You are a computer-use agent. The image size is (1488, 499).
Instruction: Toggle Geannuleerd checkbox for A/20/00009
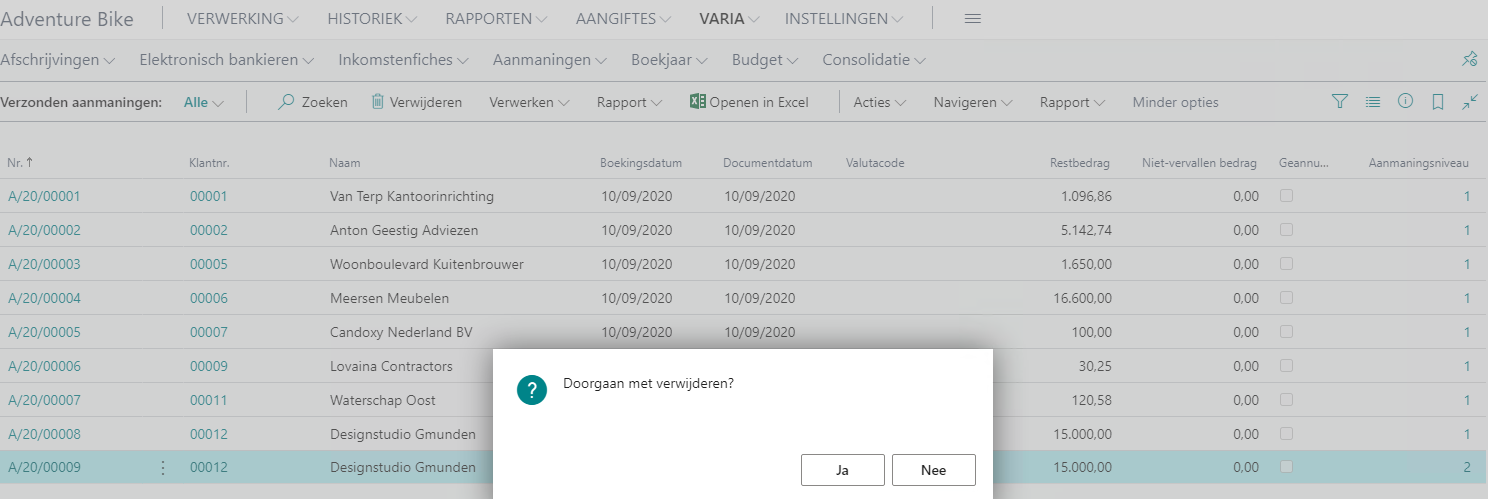[x=1286, y=467]
